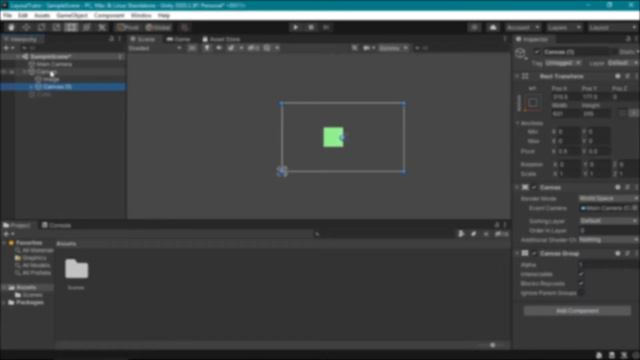The width and height of the screenshot is (640, 360).
Task: Start Play mode
Action: point(296,27)
